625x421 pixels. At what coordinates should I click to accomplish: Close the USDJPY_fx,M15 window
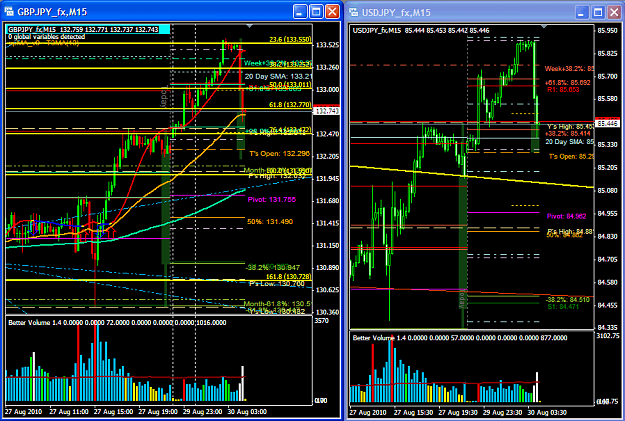tap(614, 12)
